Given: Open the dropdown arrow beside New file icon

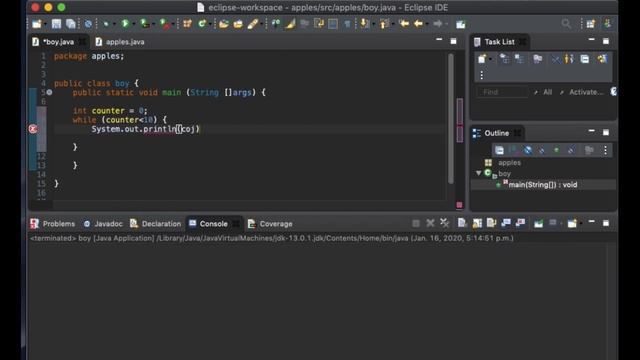Looking at the screenshot, I should point(45,24).
